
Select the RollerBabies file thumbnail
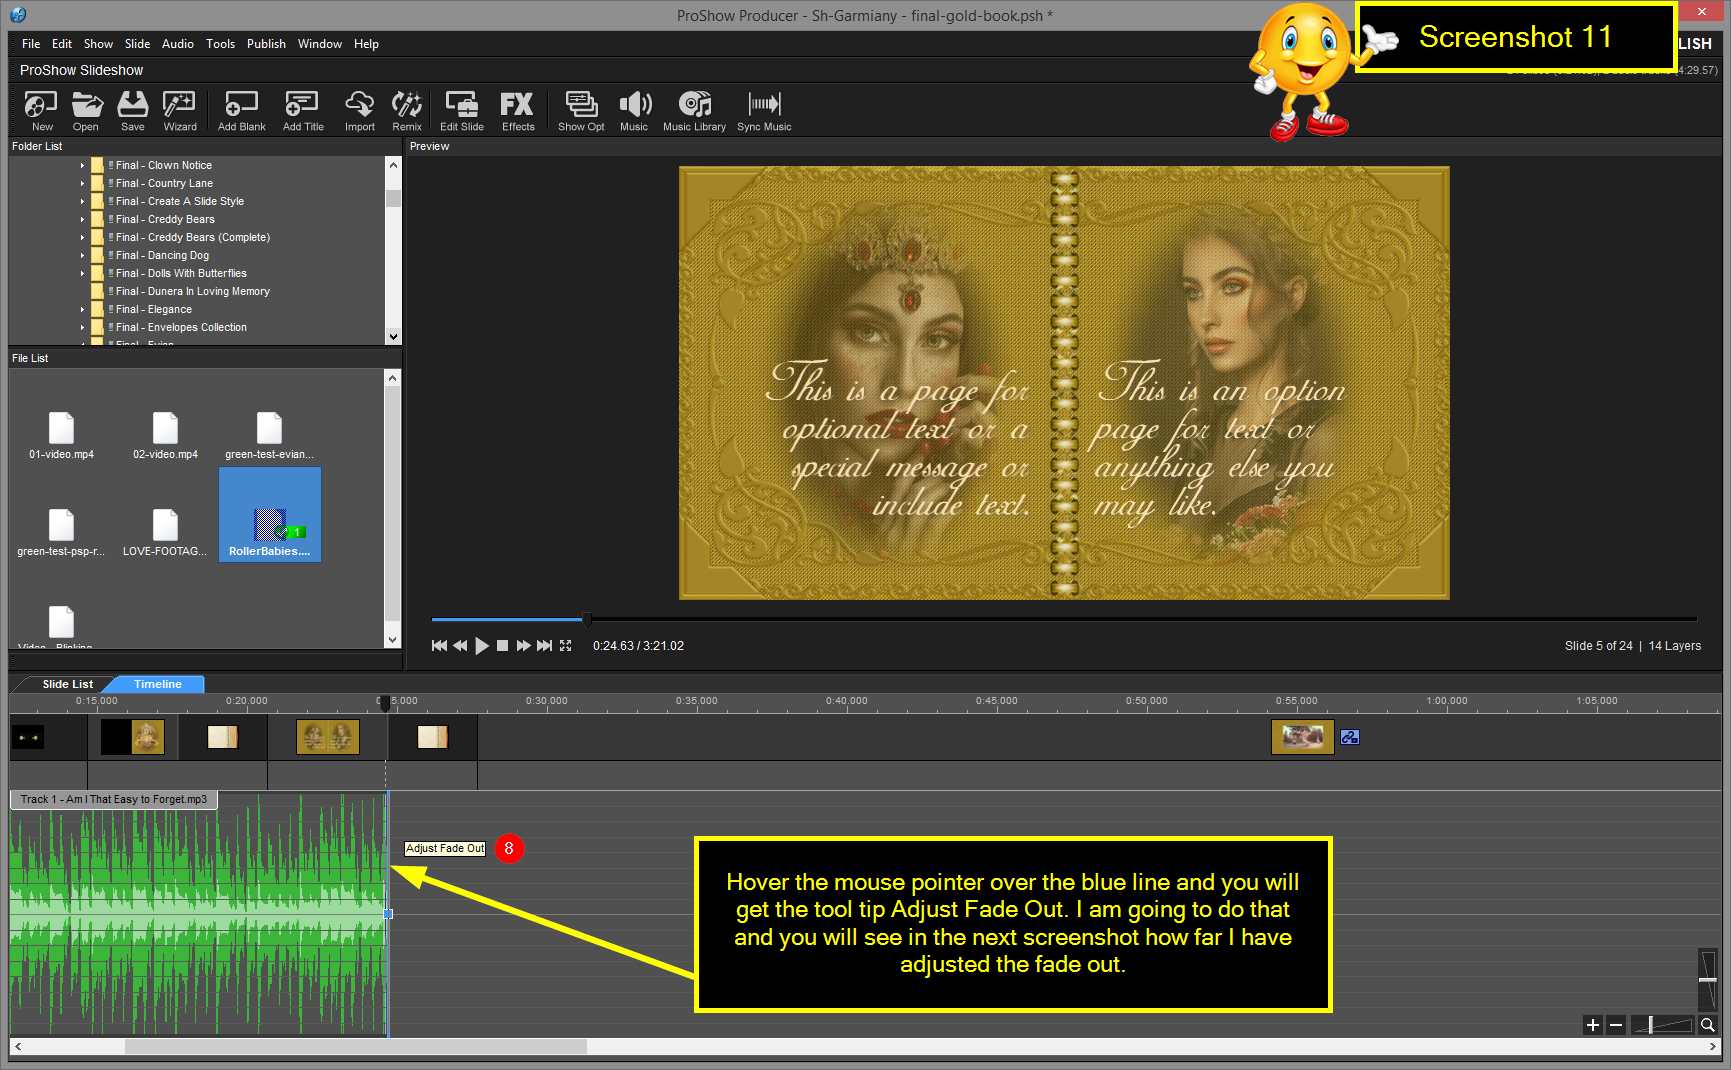[270, 514]
